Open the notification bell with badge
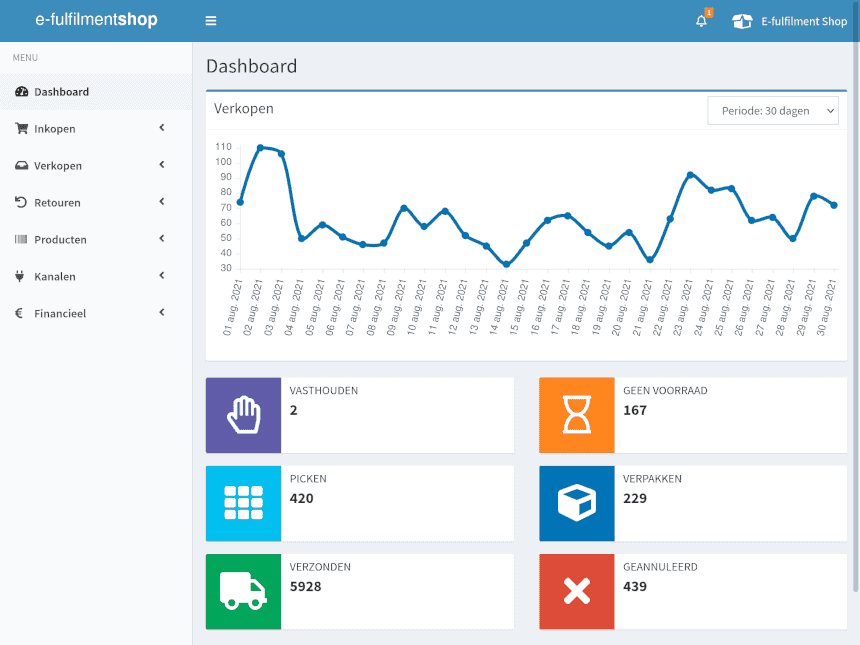This screenshot has width=860, height=645. click(700, 20)
